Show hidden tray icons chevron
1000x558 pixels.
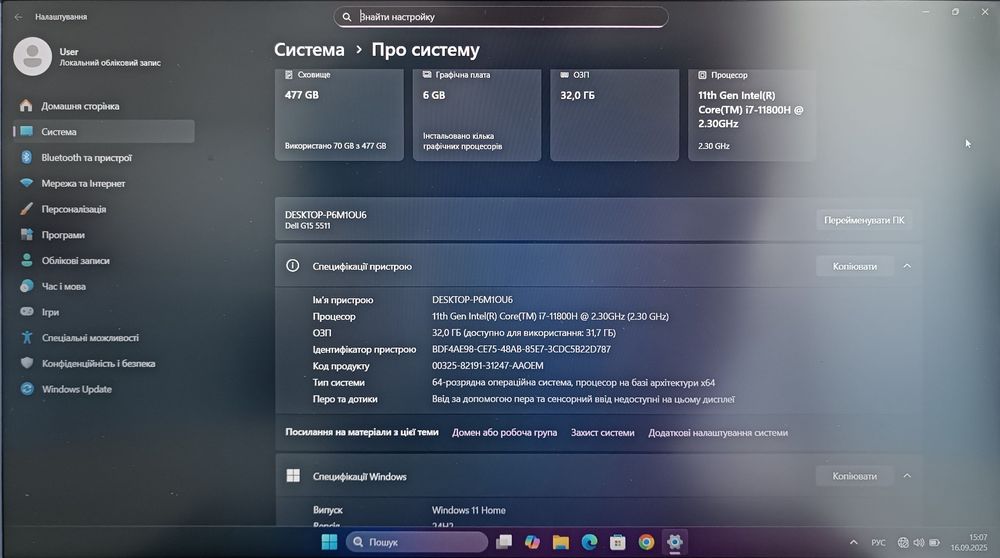click(x=853, y=542)
